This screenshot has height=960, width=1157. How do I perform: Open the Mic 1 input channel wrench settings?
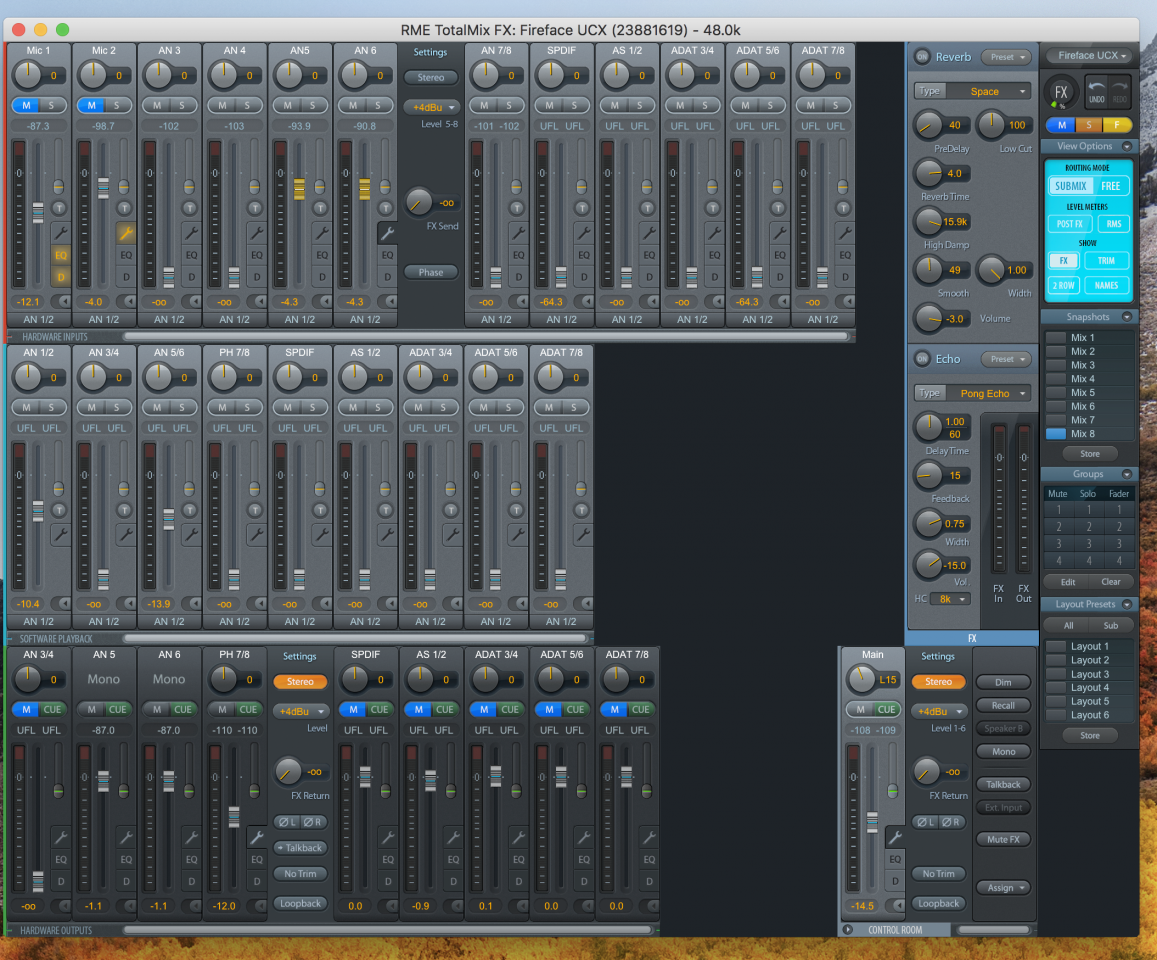pyautogui.click(x=61, y=233)
